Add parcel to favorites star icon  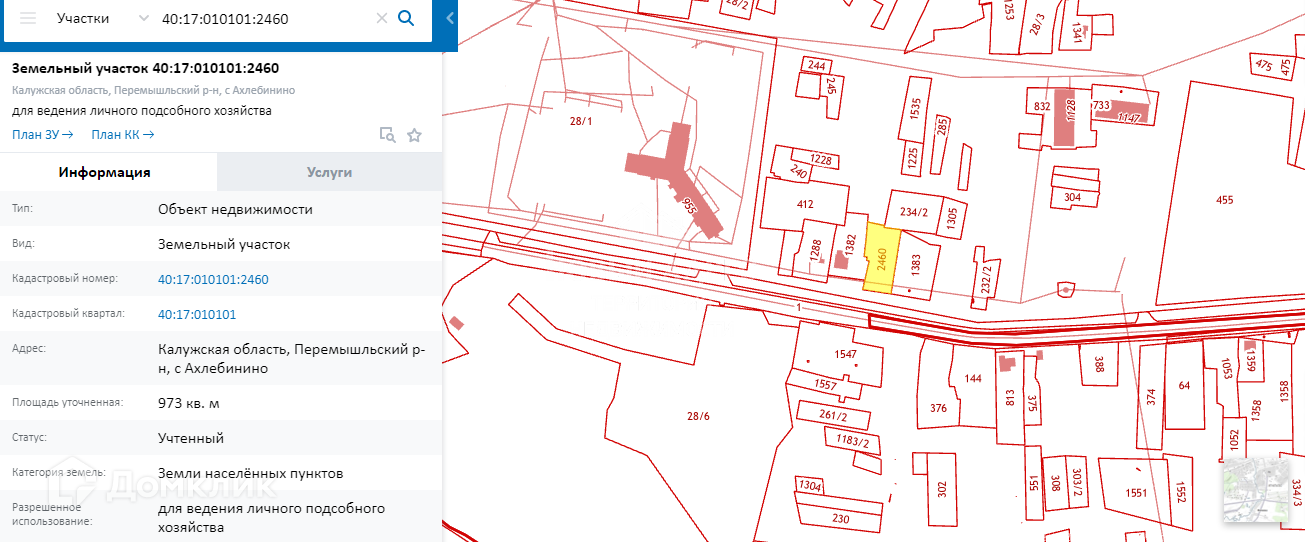[414, 135]
